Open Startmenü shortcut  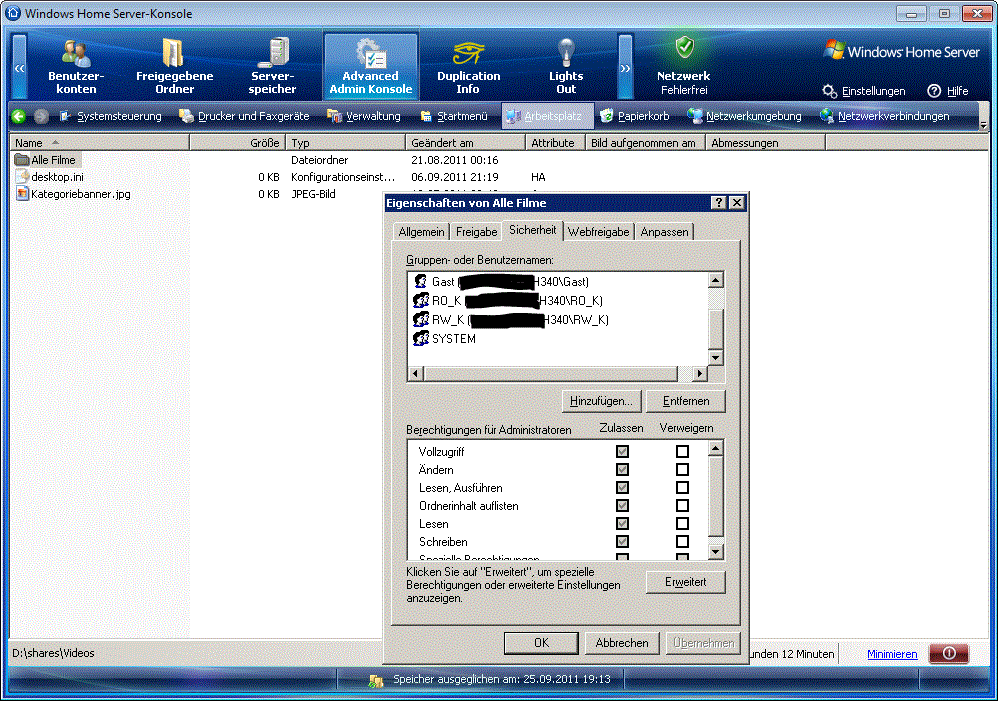click(x=454, y=116)
